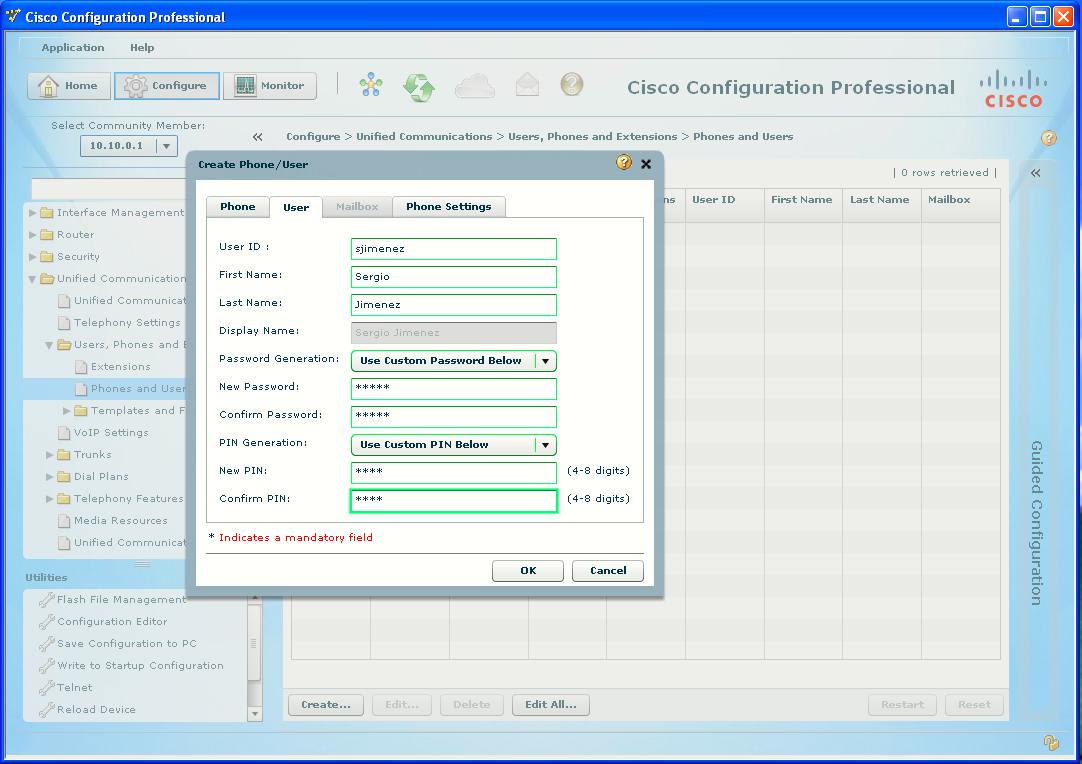This screenshot has height=764, width=1082.
Task: Click the Utilities scrollbar down arrow
Action: click(x=255, y=714)
